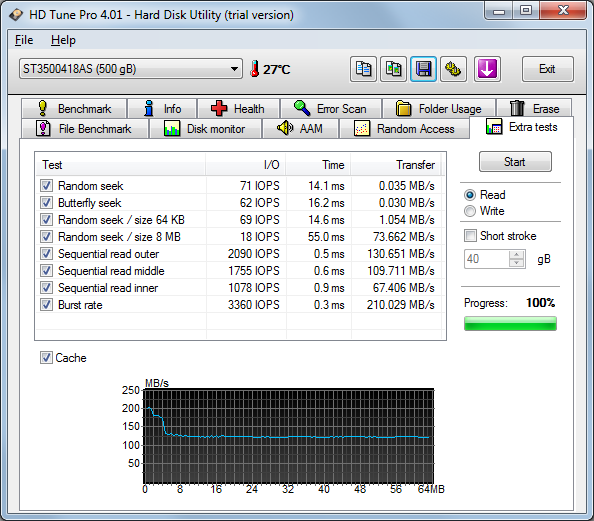Click the Start button

click(515, 162)
